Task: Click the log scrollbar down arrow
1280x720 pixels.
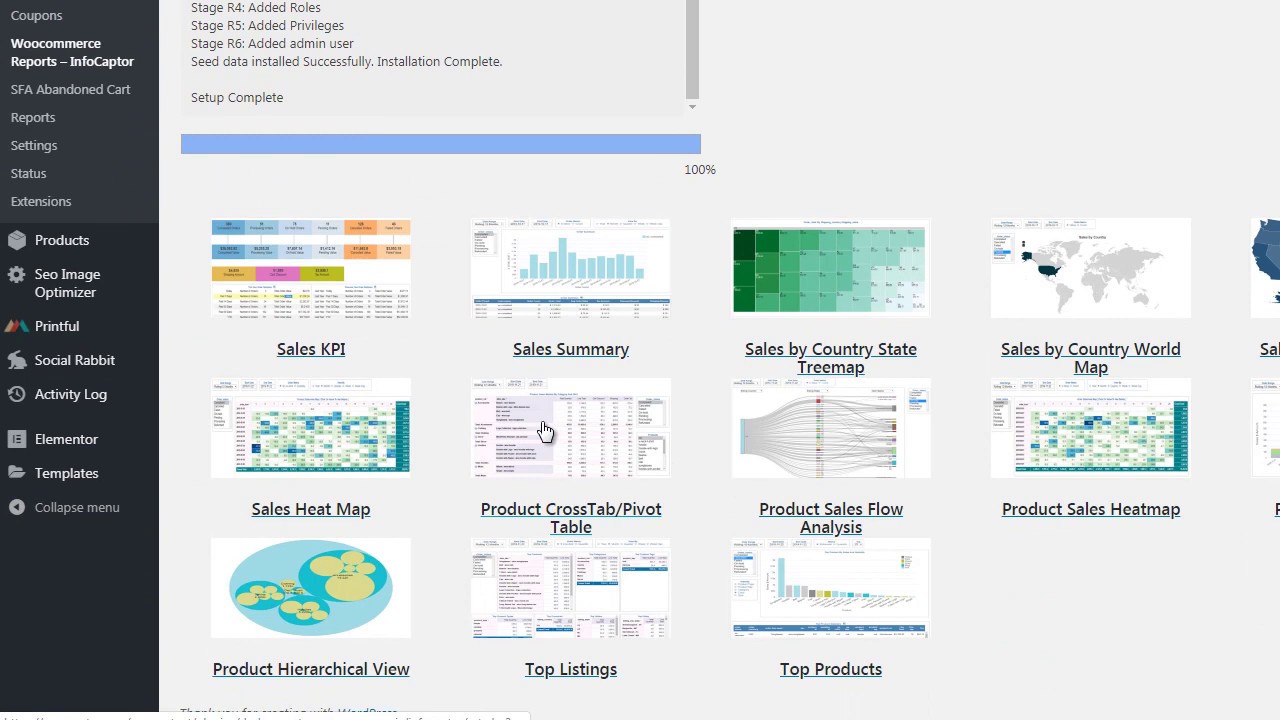Action: [x=692, y=106]
